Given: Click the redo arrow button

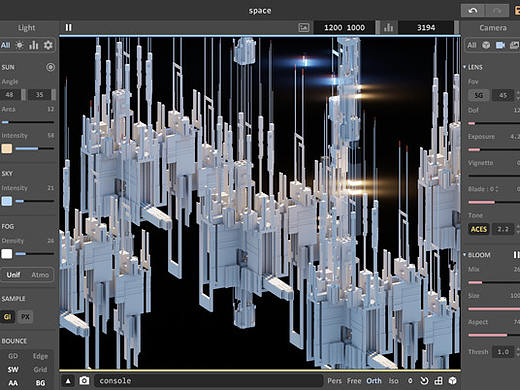Looking at the screenshot, I should coord(497,11).
